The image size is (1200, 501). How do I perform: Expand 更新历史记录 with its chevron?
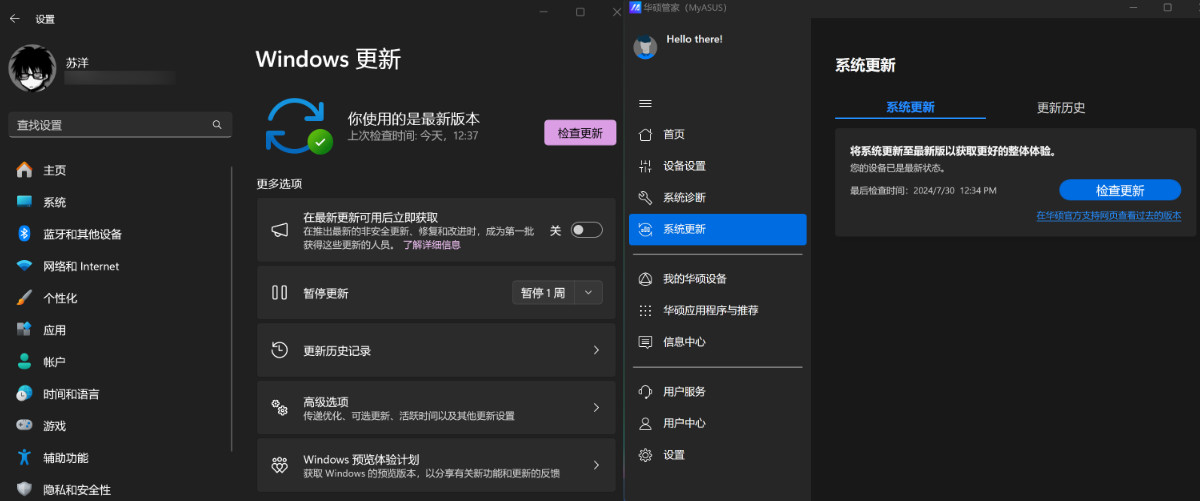coord(596,350)
